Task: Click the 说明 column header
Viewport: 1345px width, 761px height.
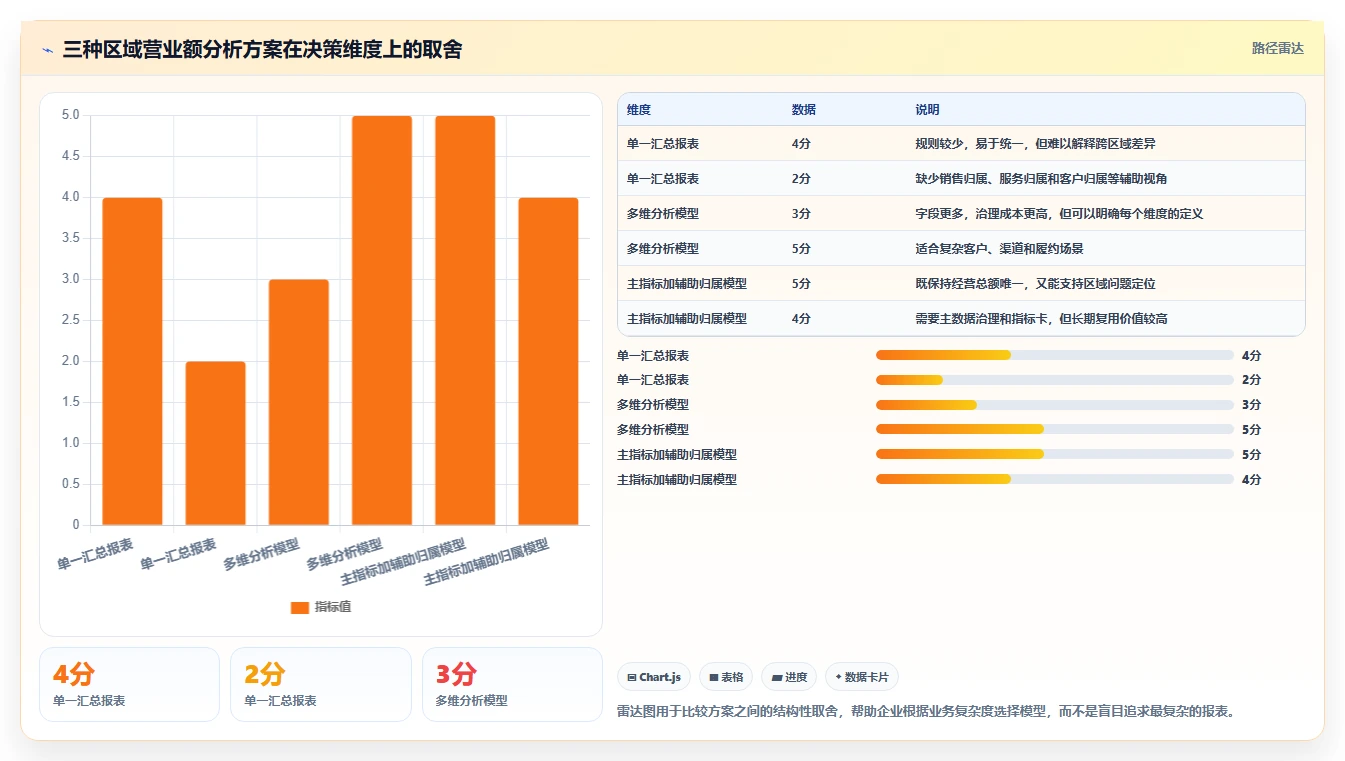Action: (927, 110)
